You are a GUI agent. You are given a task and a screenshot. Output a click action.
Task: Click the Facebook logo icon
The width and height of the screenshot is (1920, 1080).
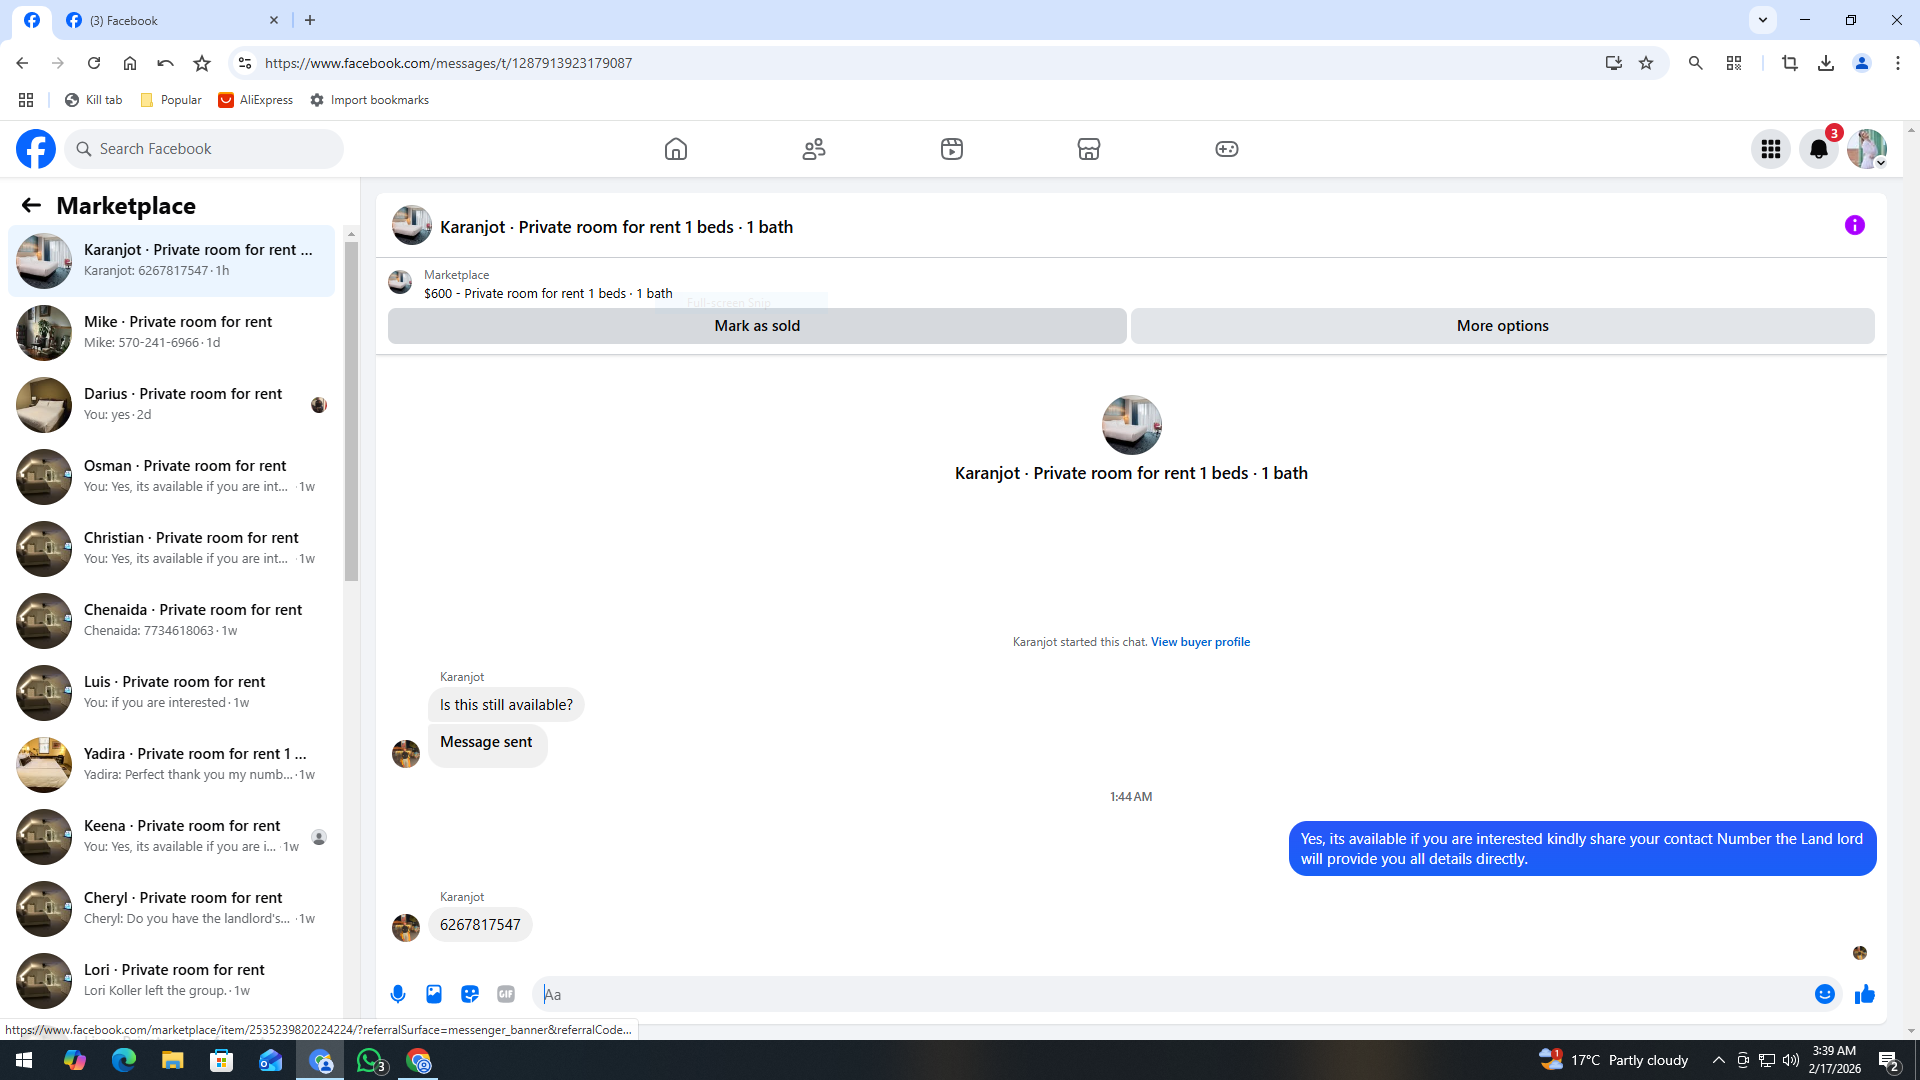[36, 149]
